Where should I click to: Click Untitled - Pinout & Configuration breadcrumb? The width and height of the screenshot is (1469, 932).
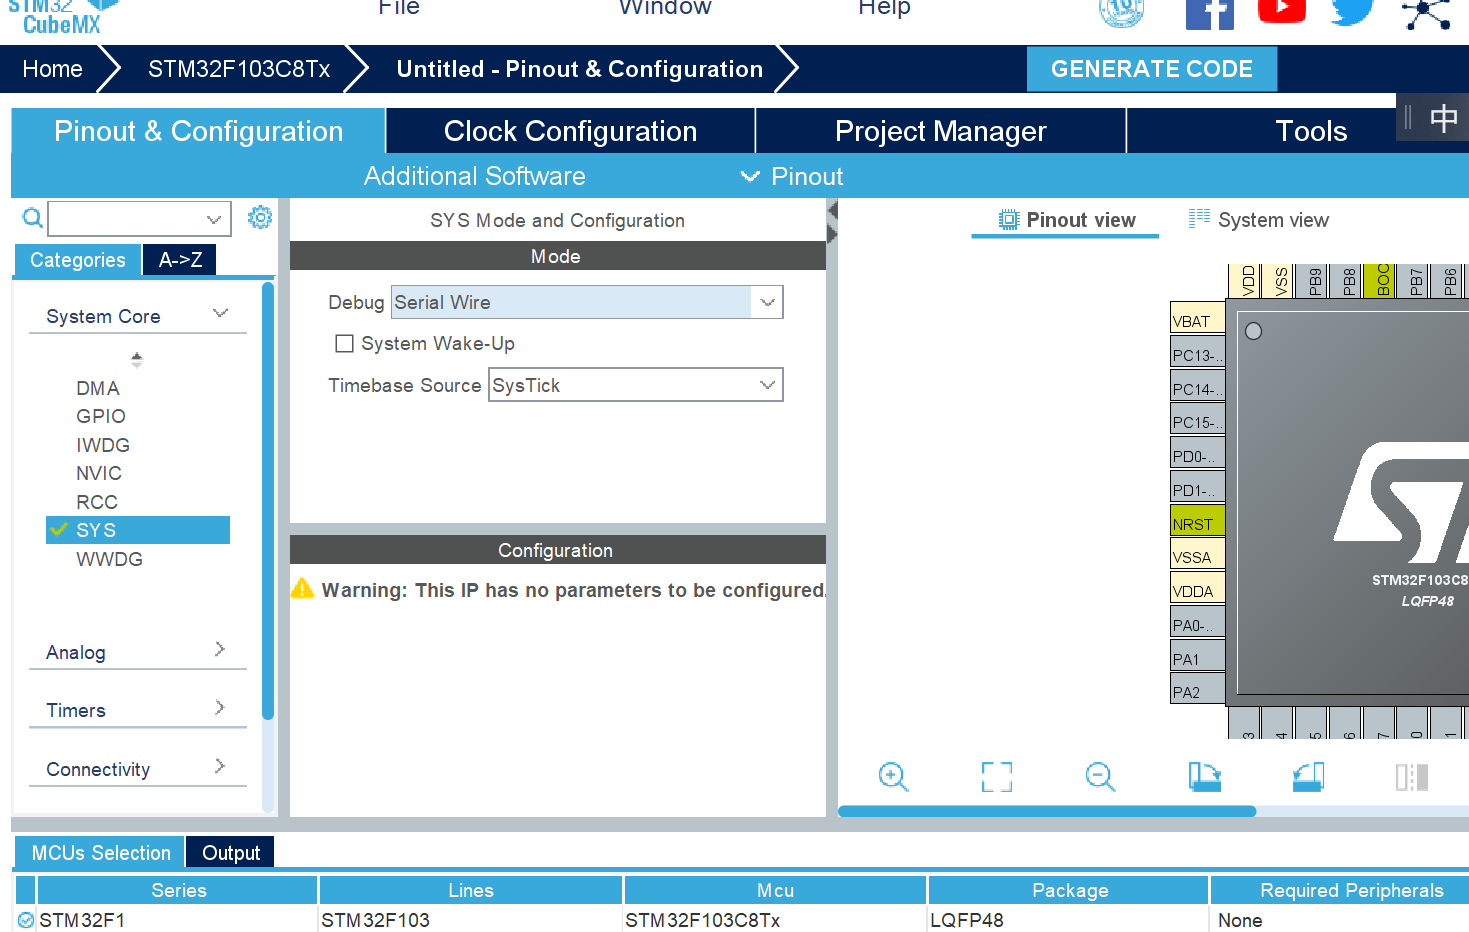tap(580, 69)
